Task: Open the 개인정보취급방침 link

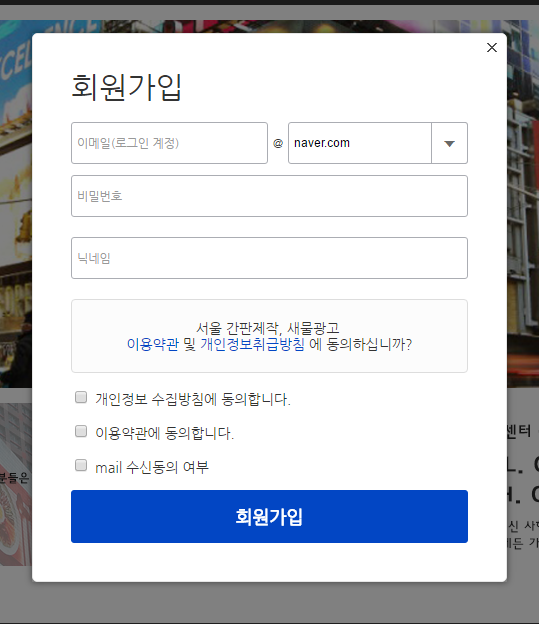Action: tap(252, 344)
